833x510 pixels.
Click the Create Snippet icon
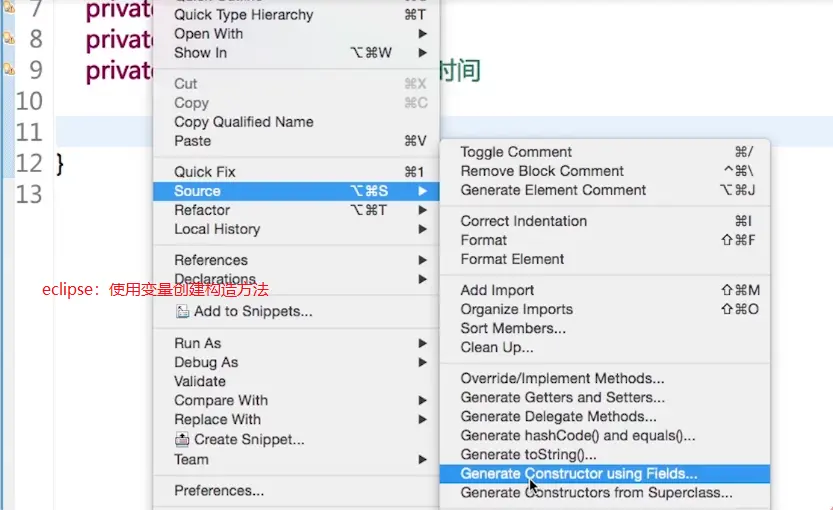coord(182,439)
